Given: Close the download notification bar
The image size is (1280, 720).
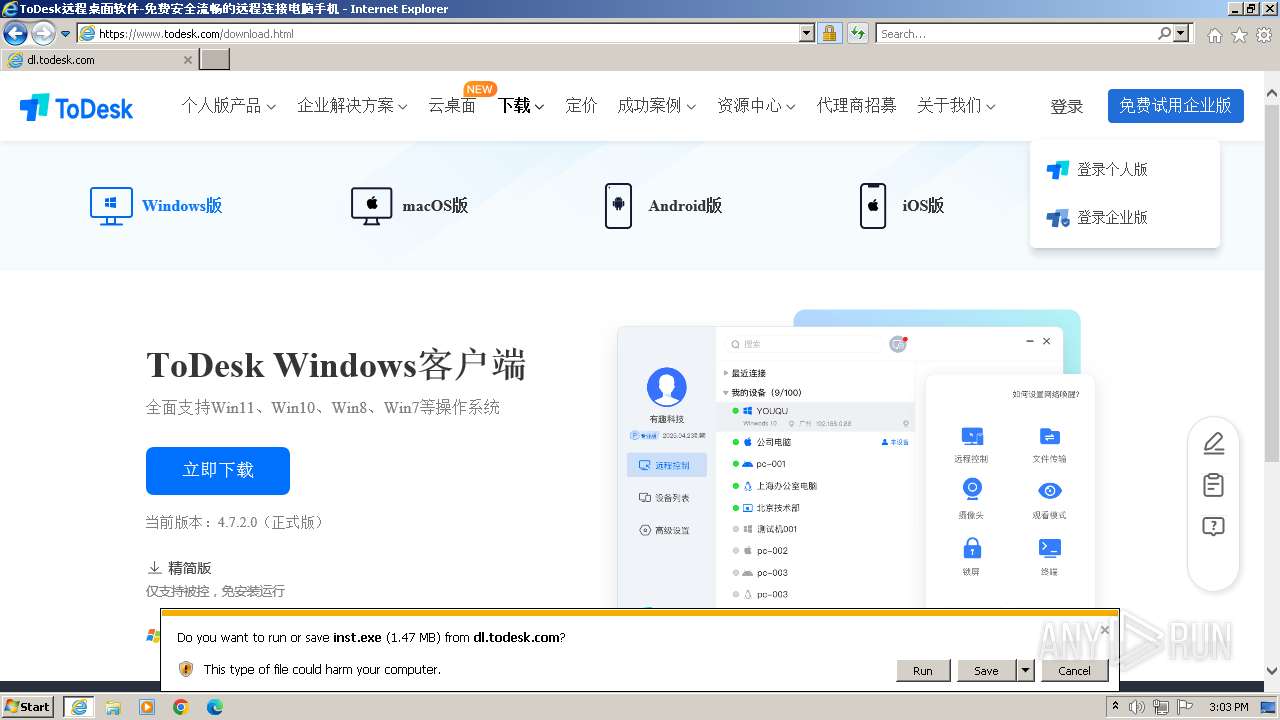Looking at the screenshot, I should coord(1104,630).
